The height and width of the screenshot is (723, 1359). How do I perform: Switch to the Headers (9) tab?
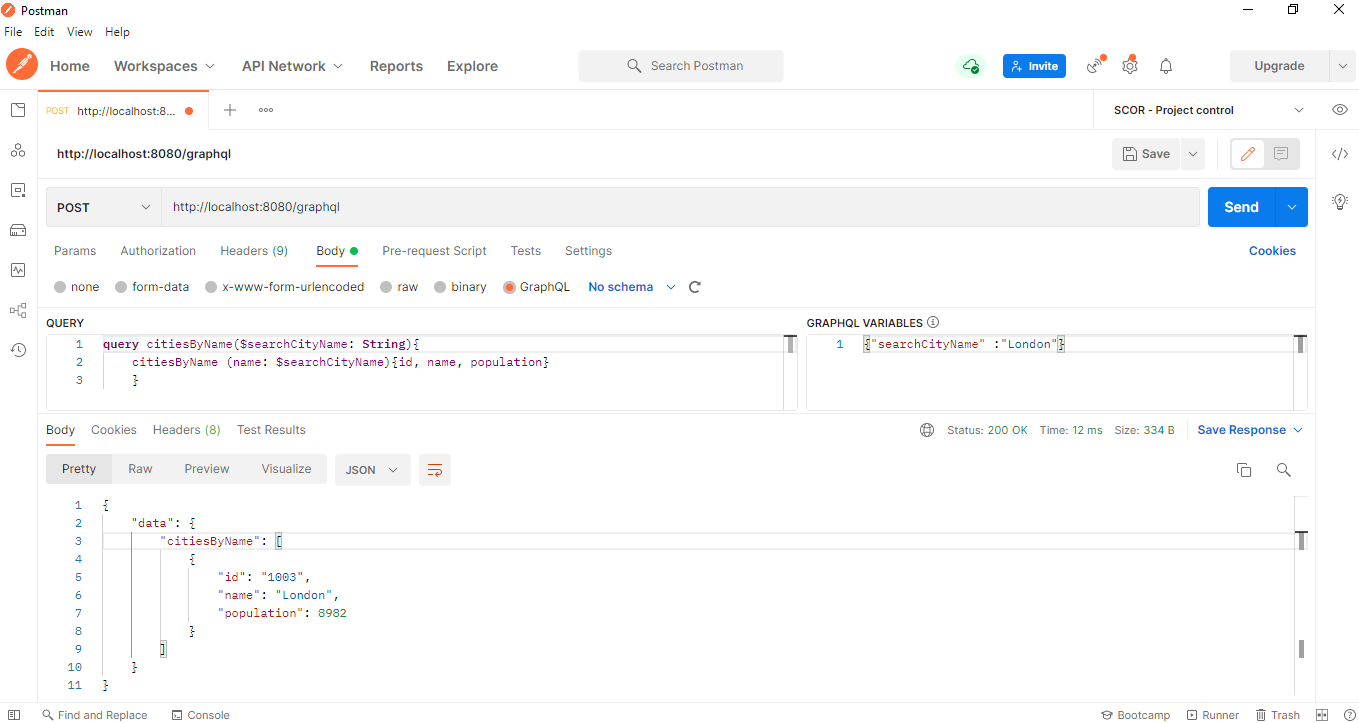253,251
